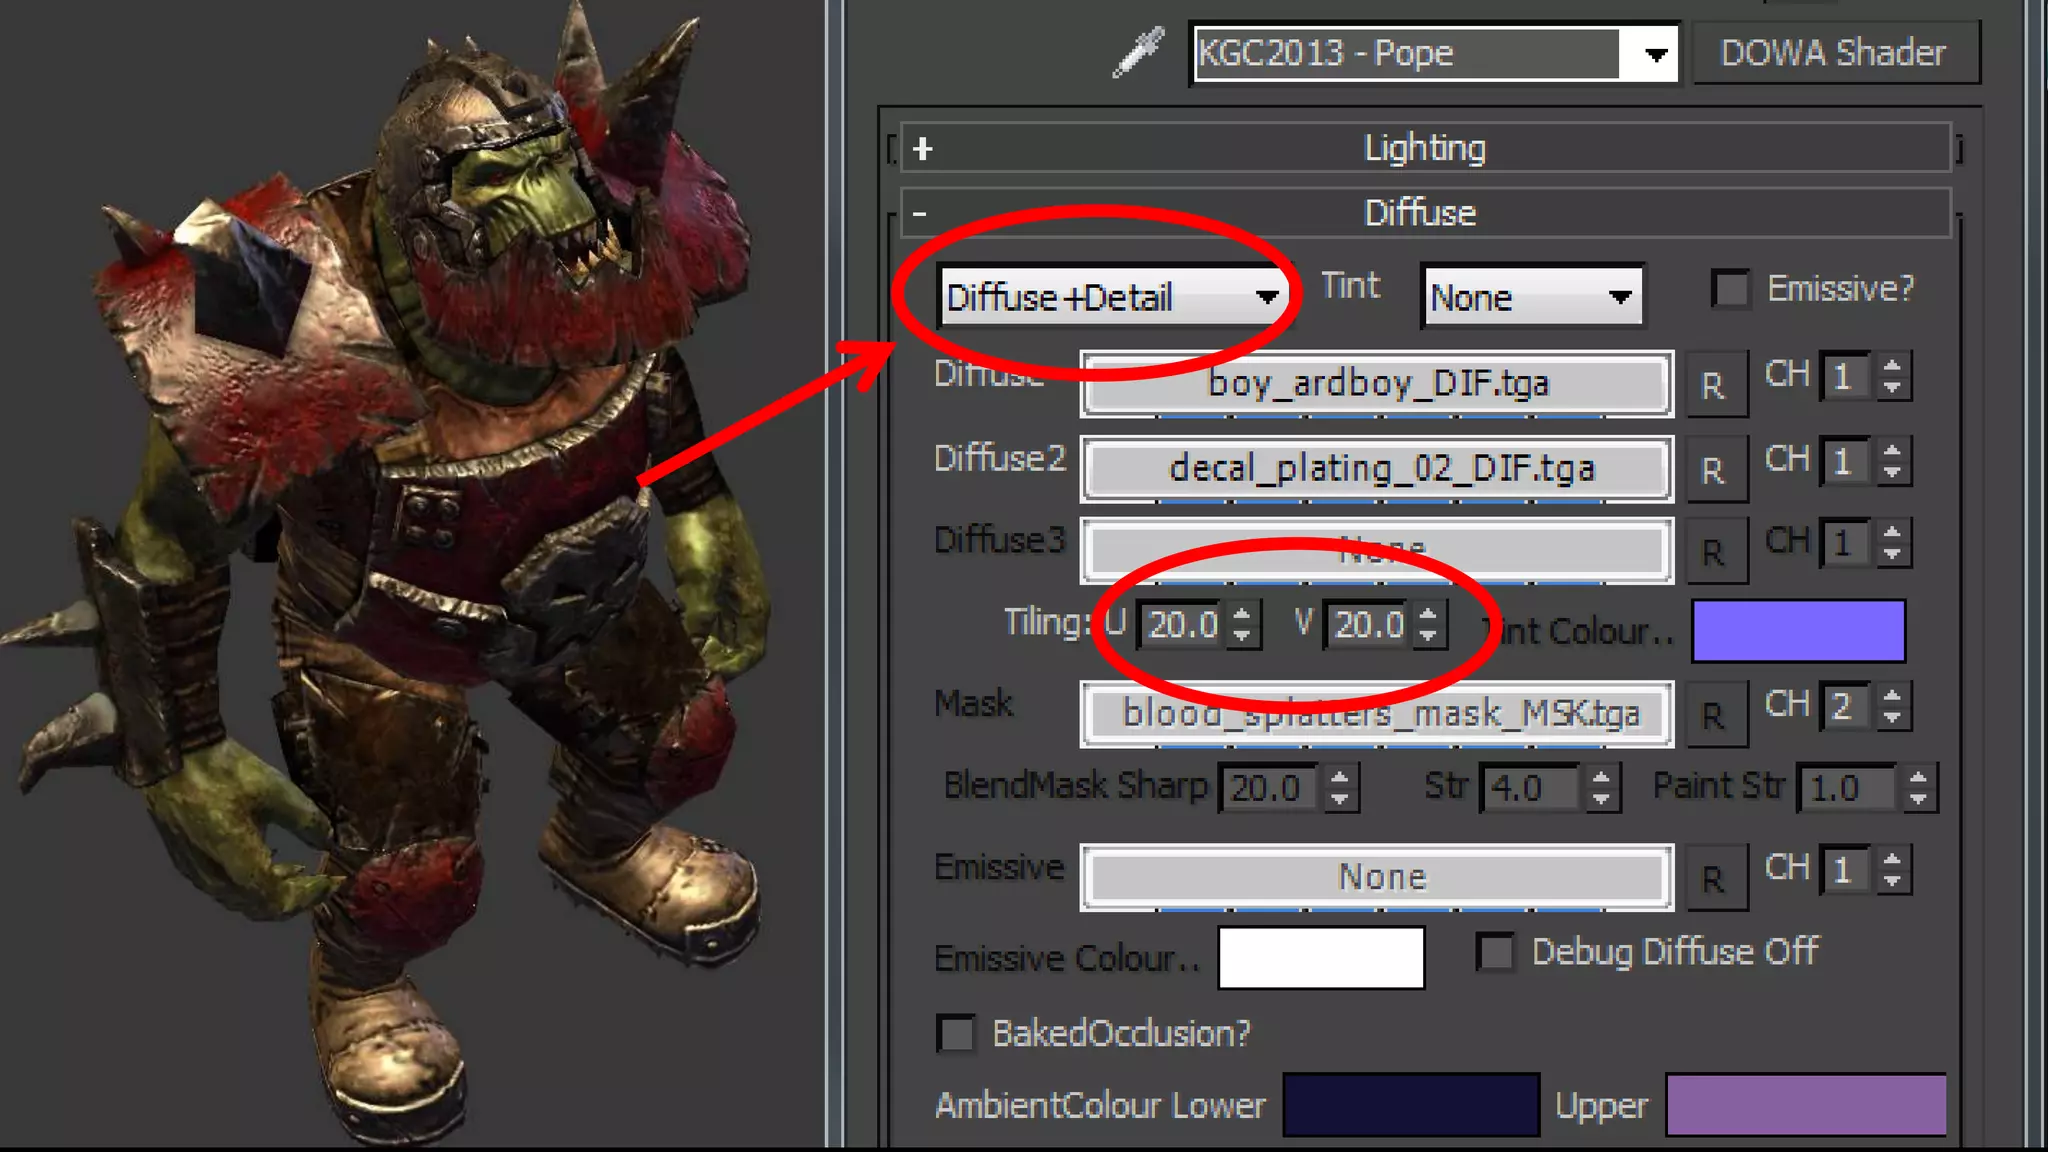Open the KGC2013 - Pope material dropdown
This screenshot has height=1152, width=2048.
coord(1655,54)
